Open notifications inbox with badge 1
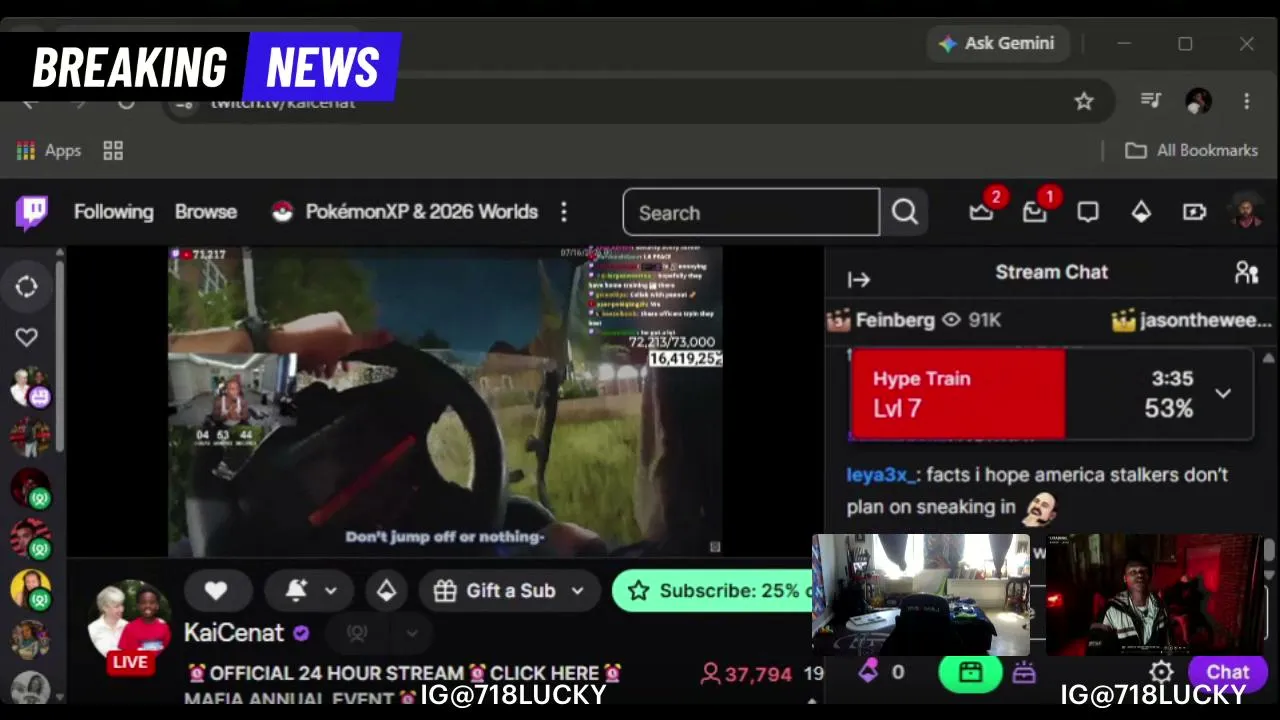 1035,212
